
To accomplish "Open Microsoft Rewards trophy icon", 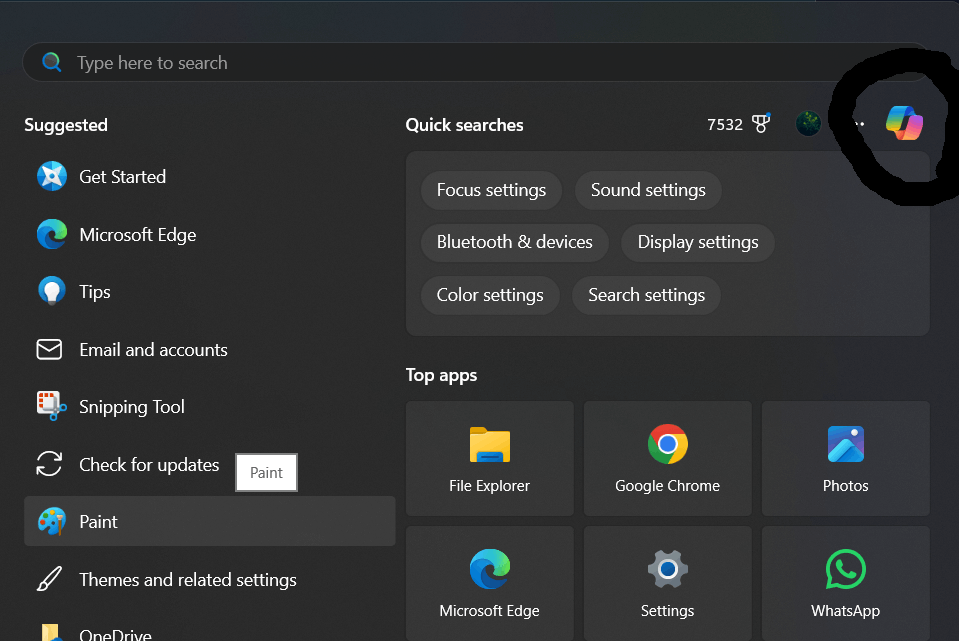I will [761, 124].
